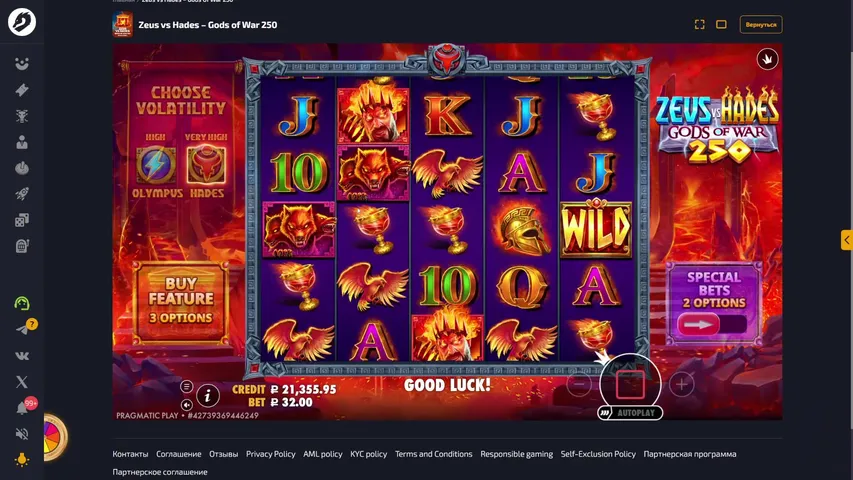Stop the spin with center button
Image resolution: width=853 pixels, height=480 pixels.
[630, 384]
